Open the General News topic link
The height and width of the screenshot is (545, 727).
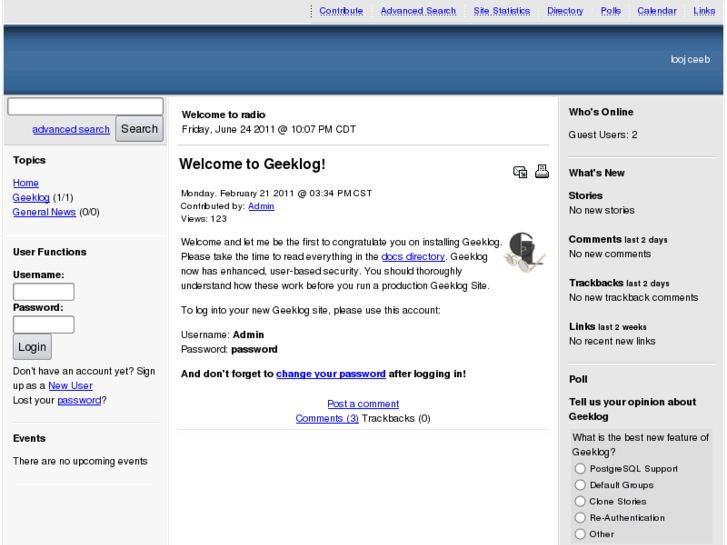(44, 212)
